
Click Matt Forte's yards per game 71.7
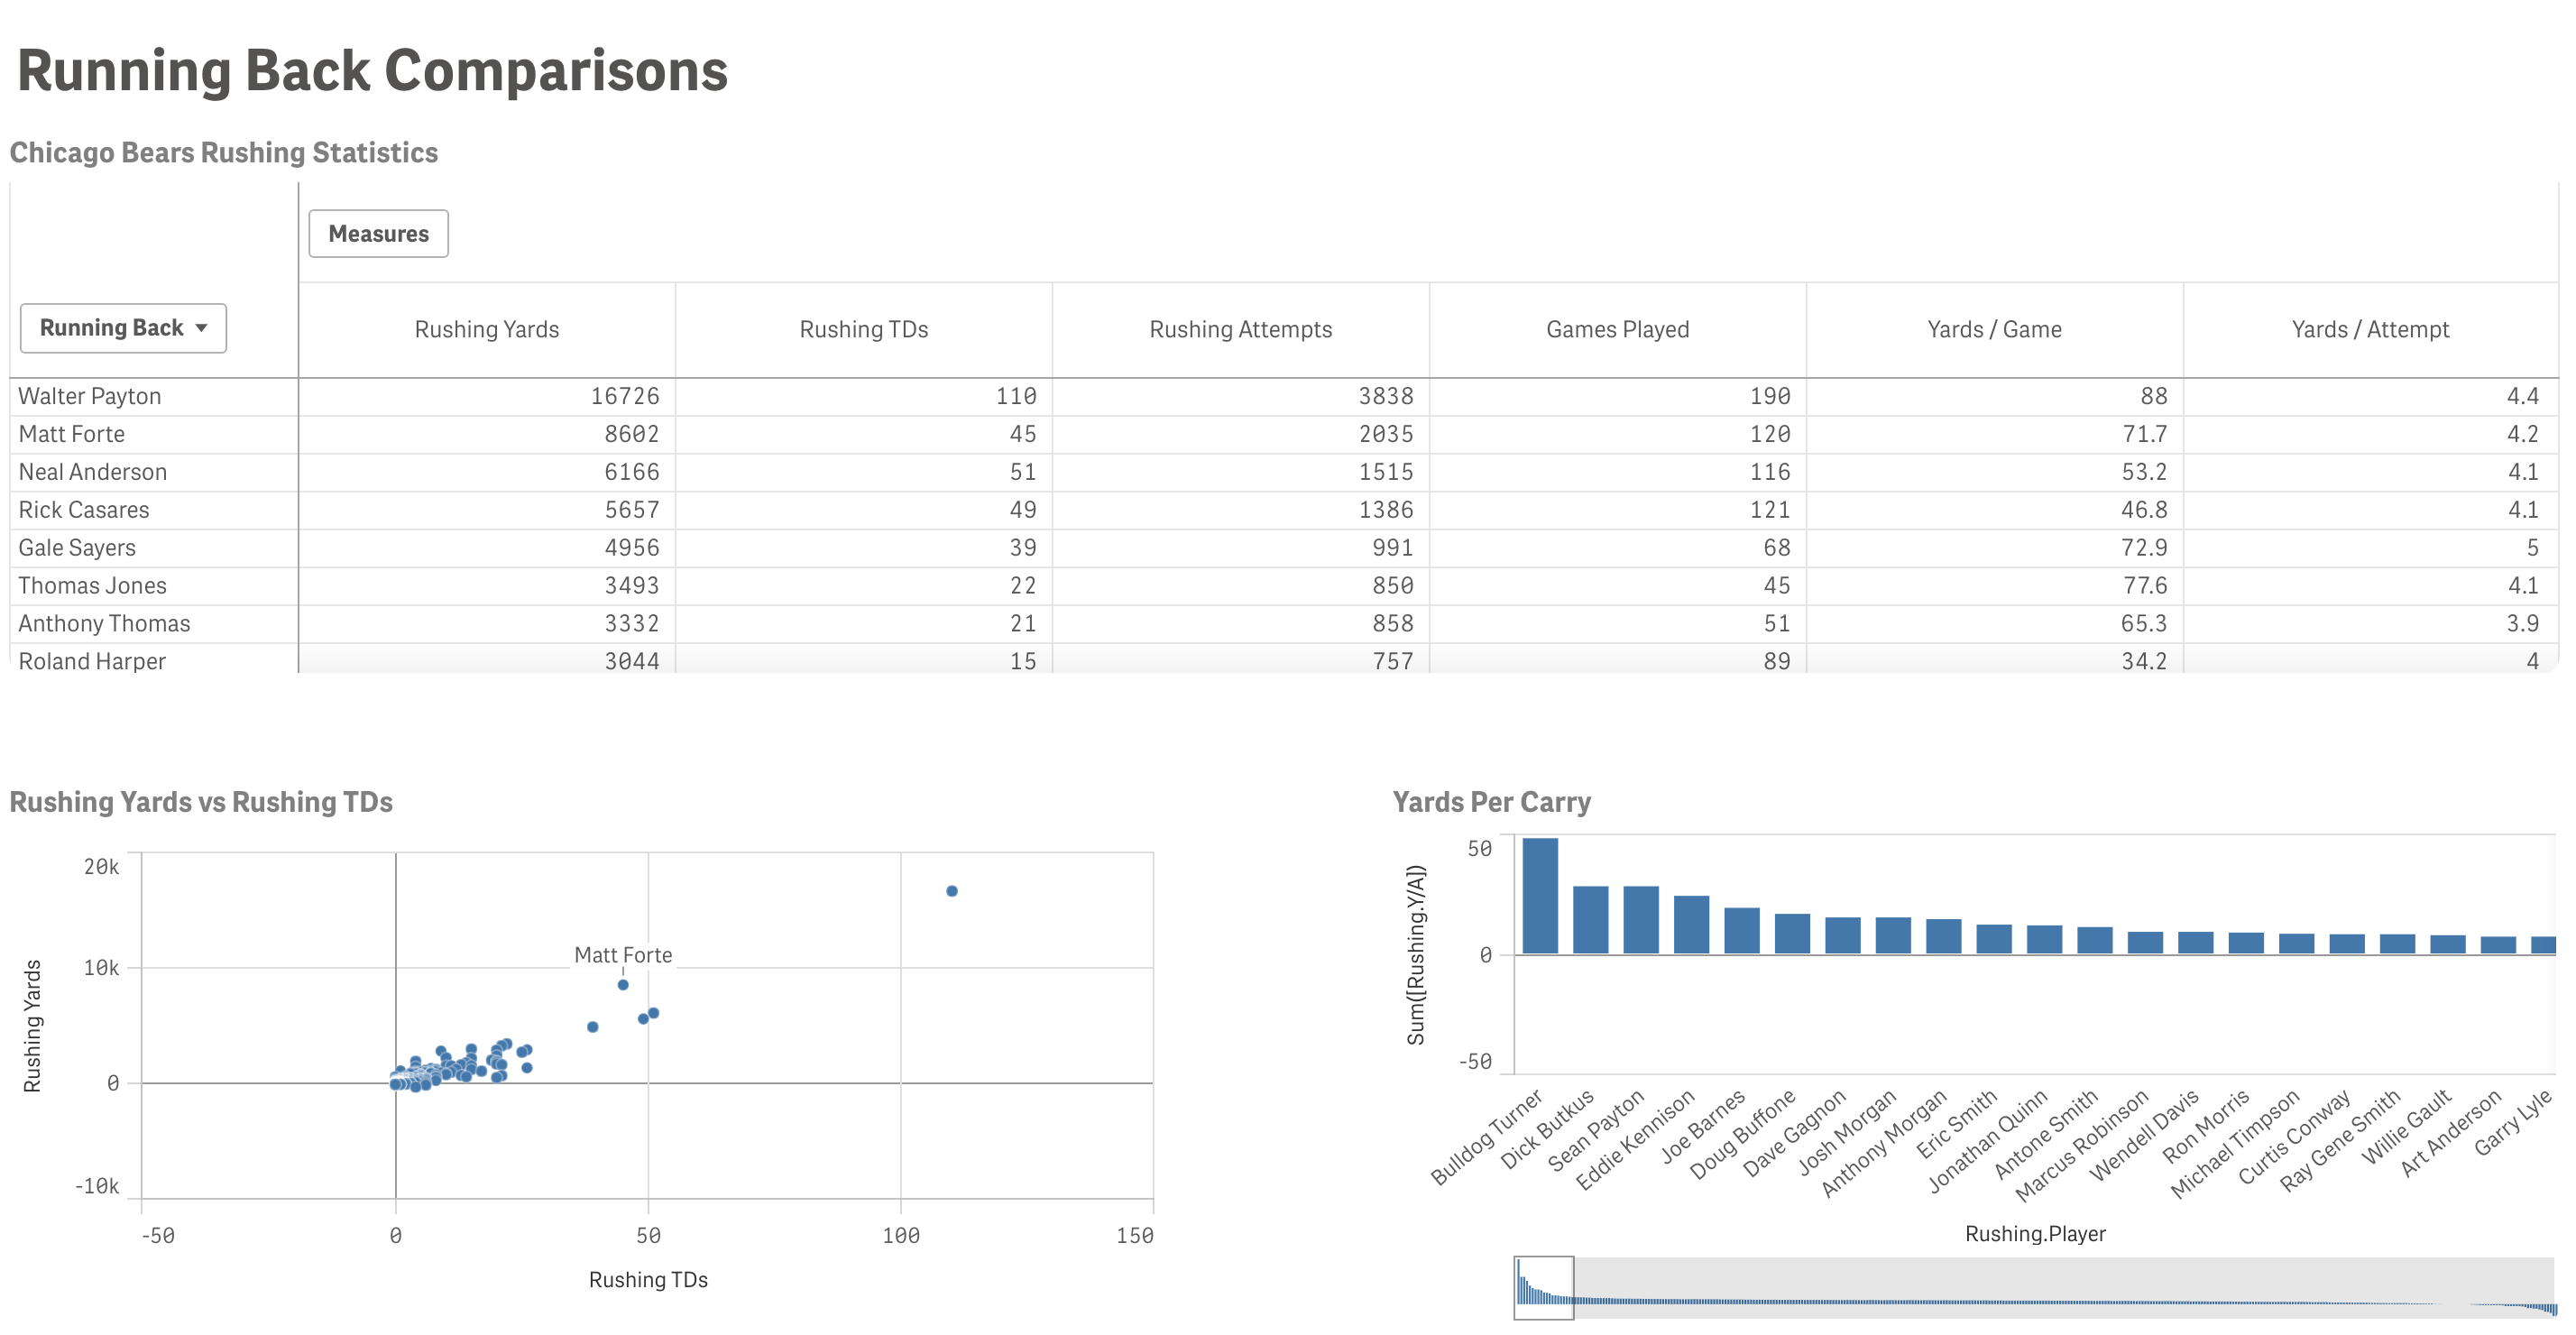2145,434
